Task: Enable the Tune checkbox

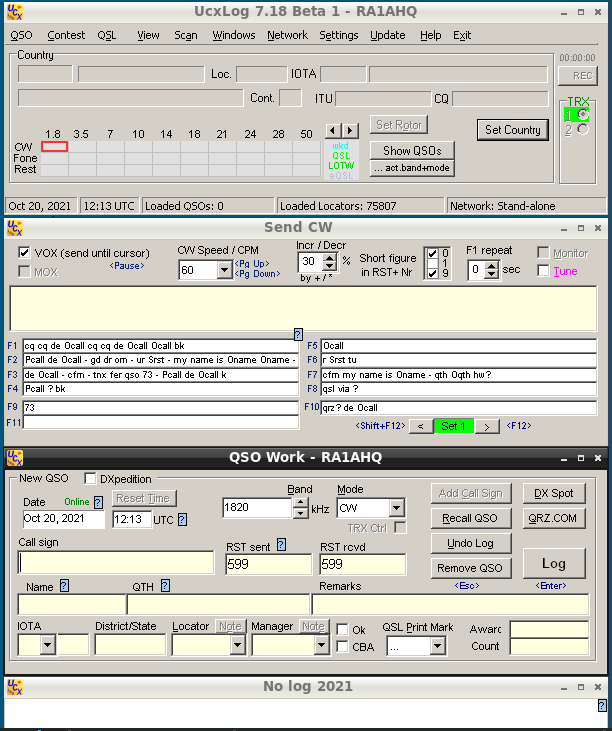Action: (543, 270)
